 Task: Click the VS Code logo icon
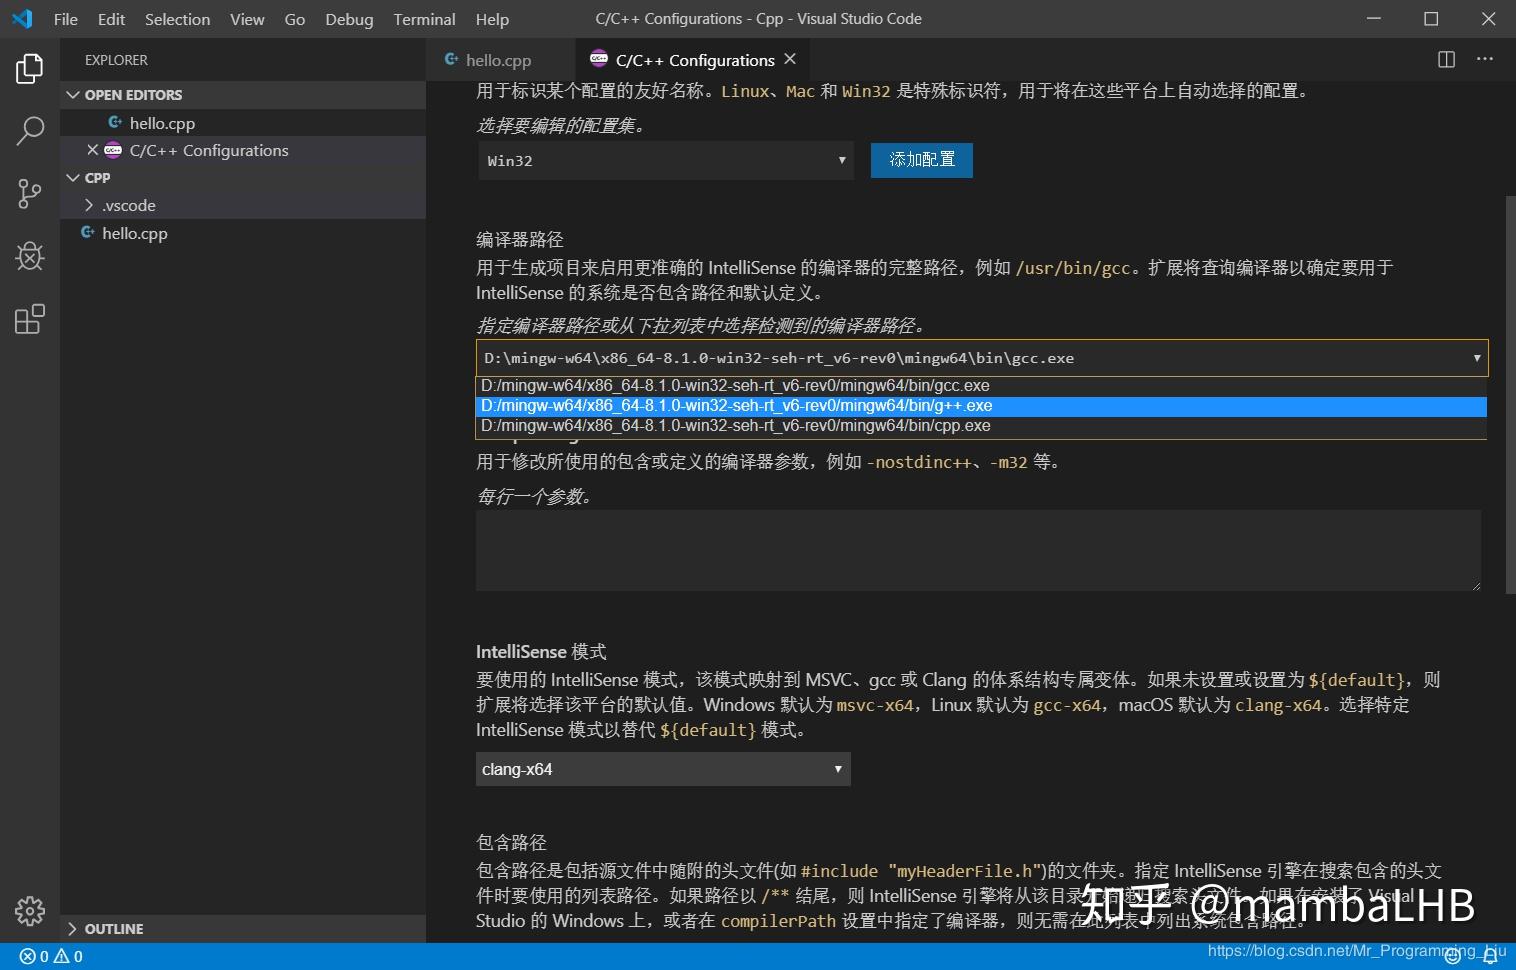(x=22, y=19)
